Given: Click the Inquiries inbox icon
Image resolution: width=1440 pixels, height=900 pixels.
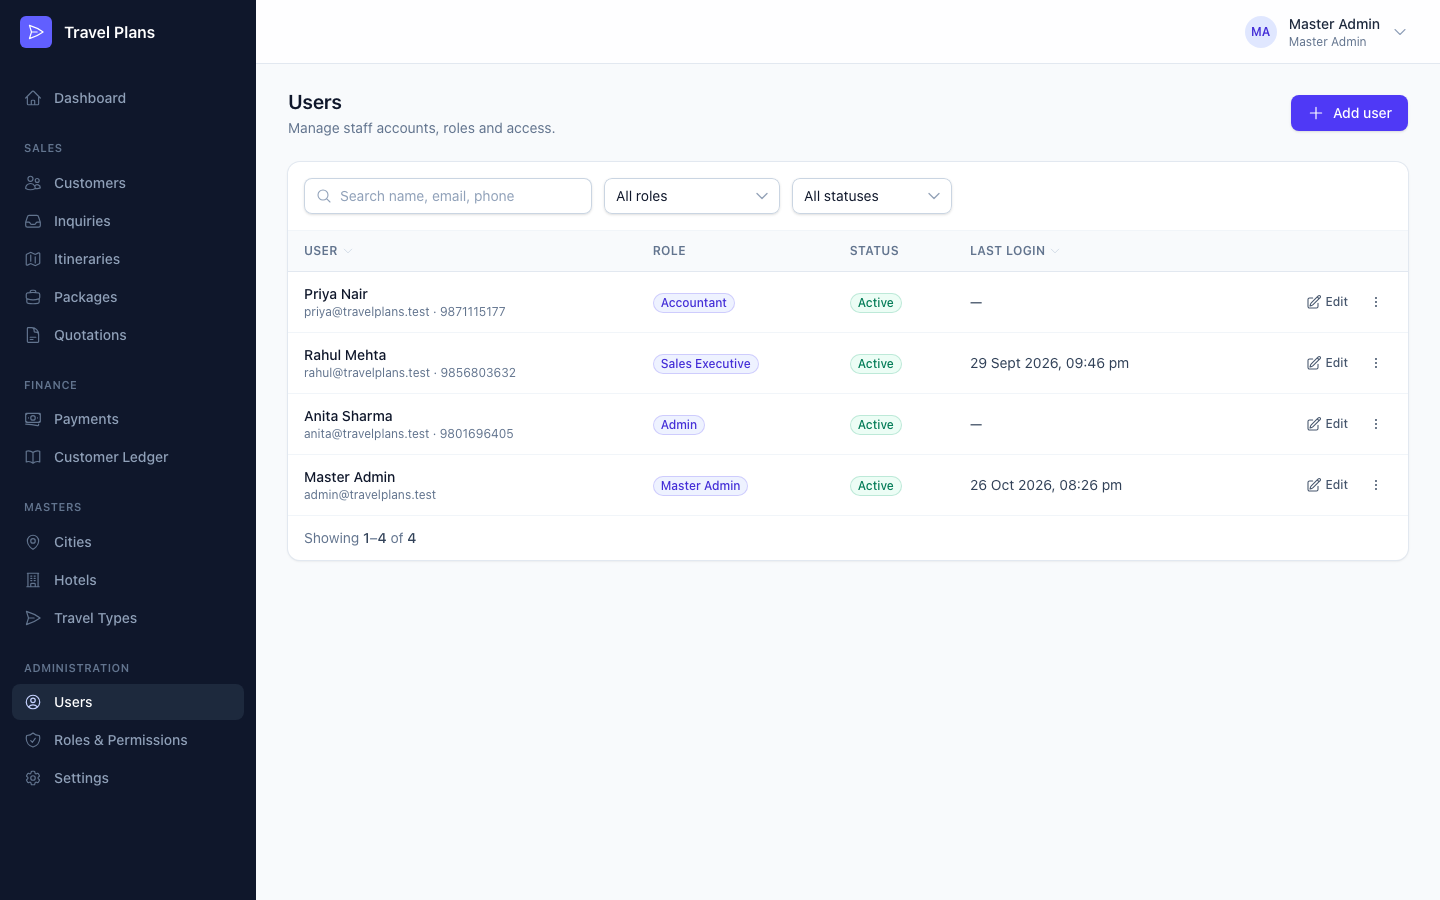Looking at the screenshot, I should 33,221.
